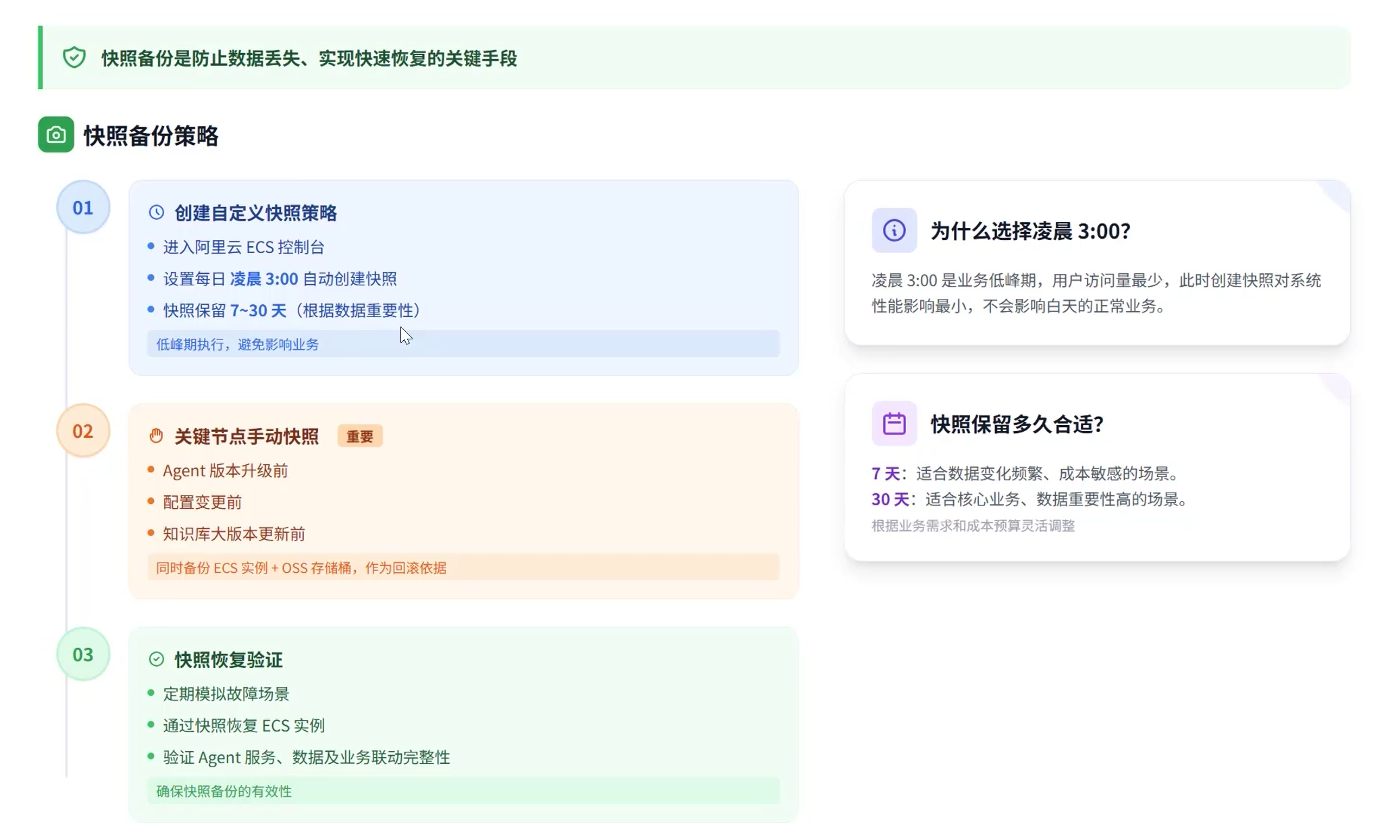
Task: Click the paragraph about 业务低峰期
Action: click(1097, 293)
